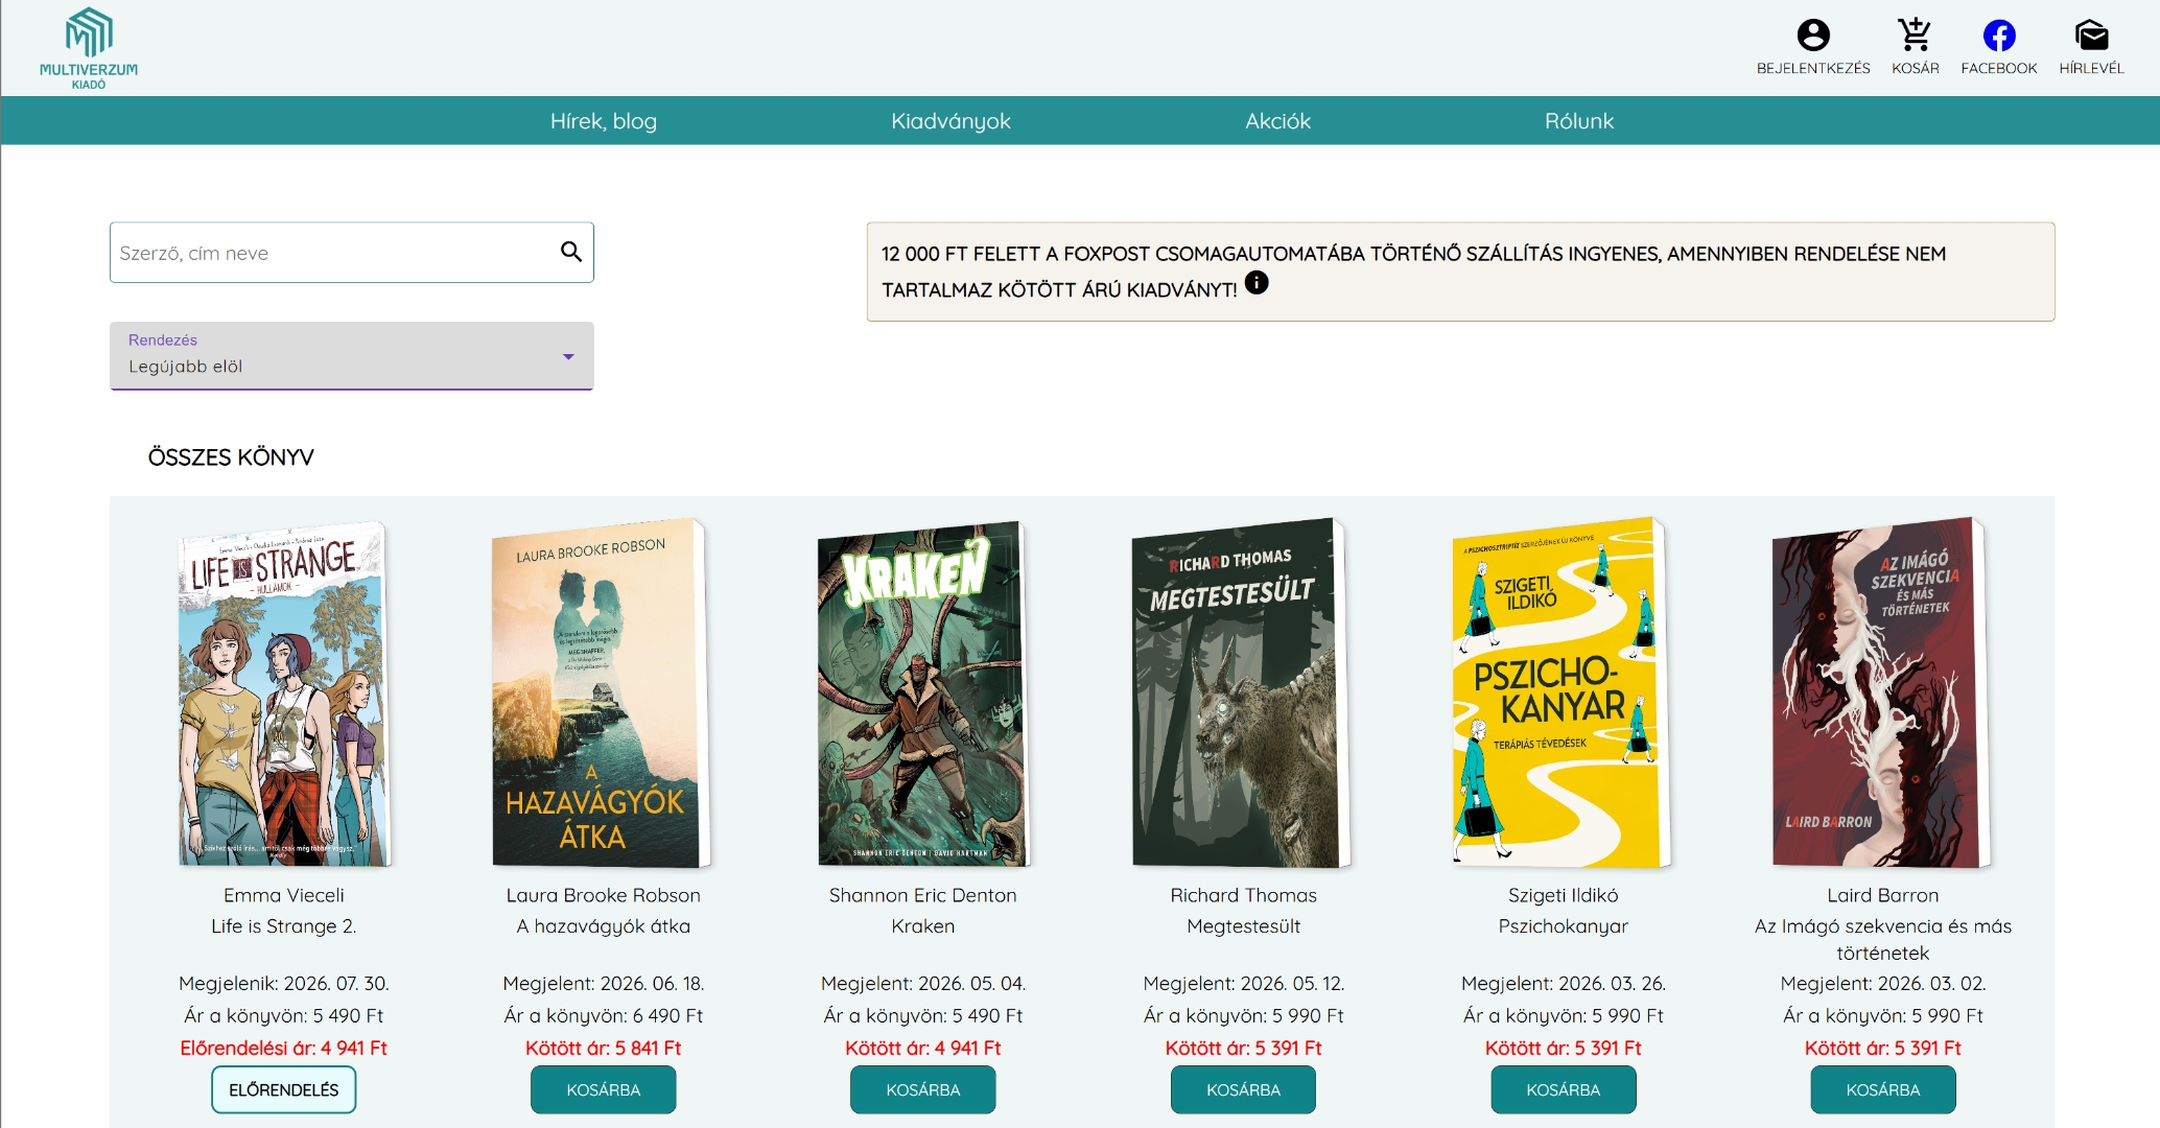Click the date Megjelent: 2026. 05. 04.
The width and height of the screenshot is (2160, 1128).
(923, 983)
